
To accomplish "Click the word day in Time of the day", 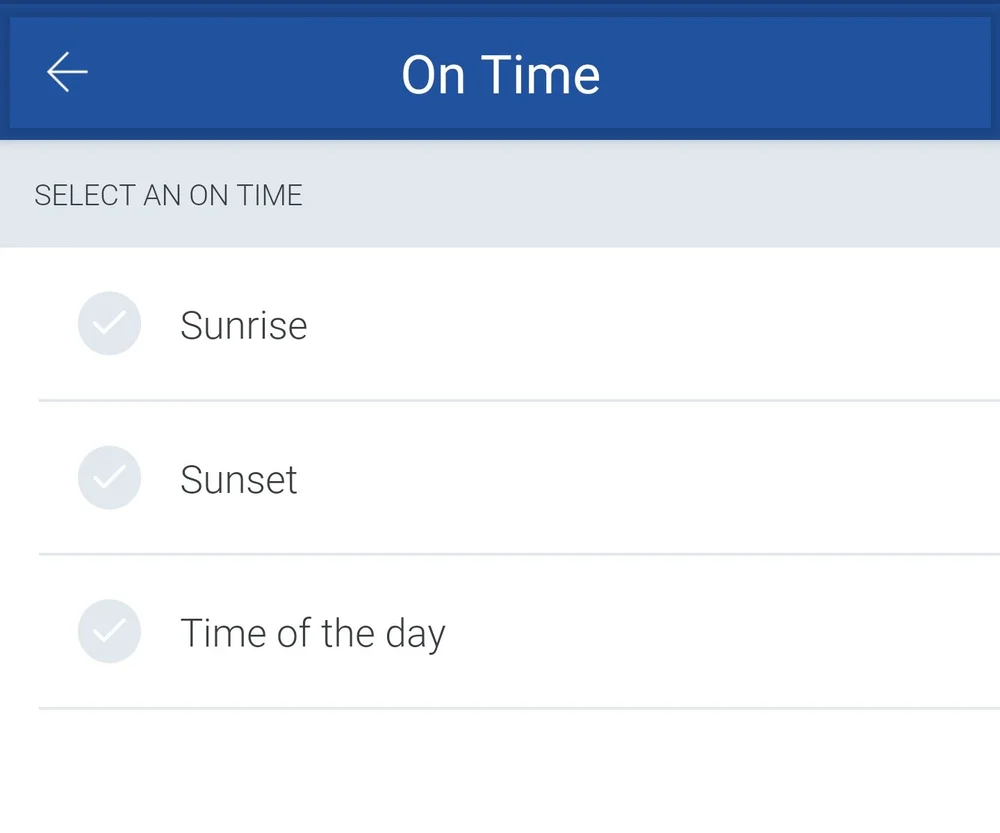I will click(415, 636).
